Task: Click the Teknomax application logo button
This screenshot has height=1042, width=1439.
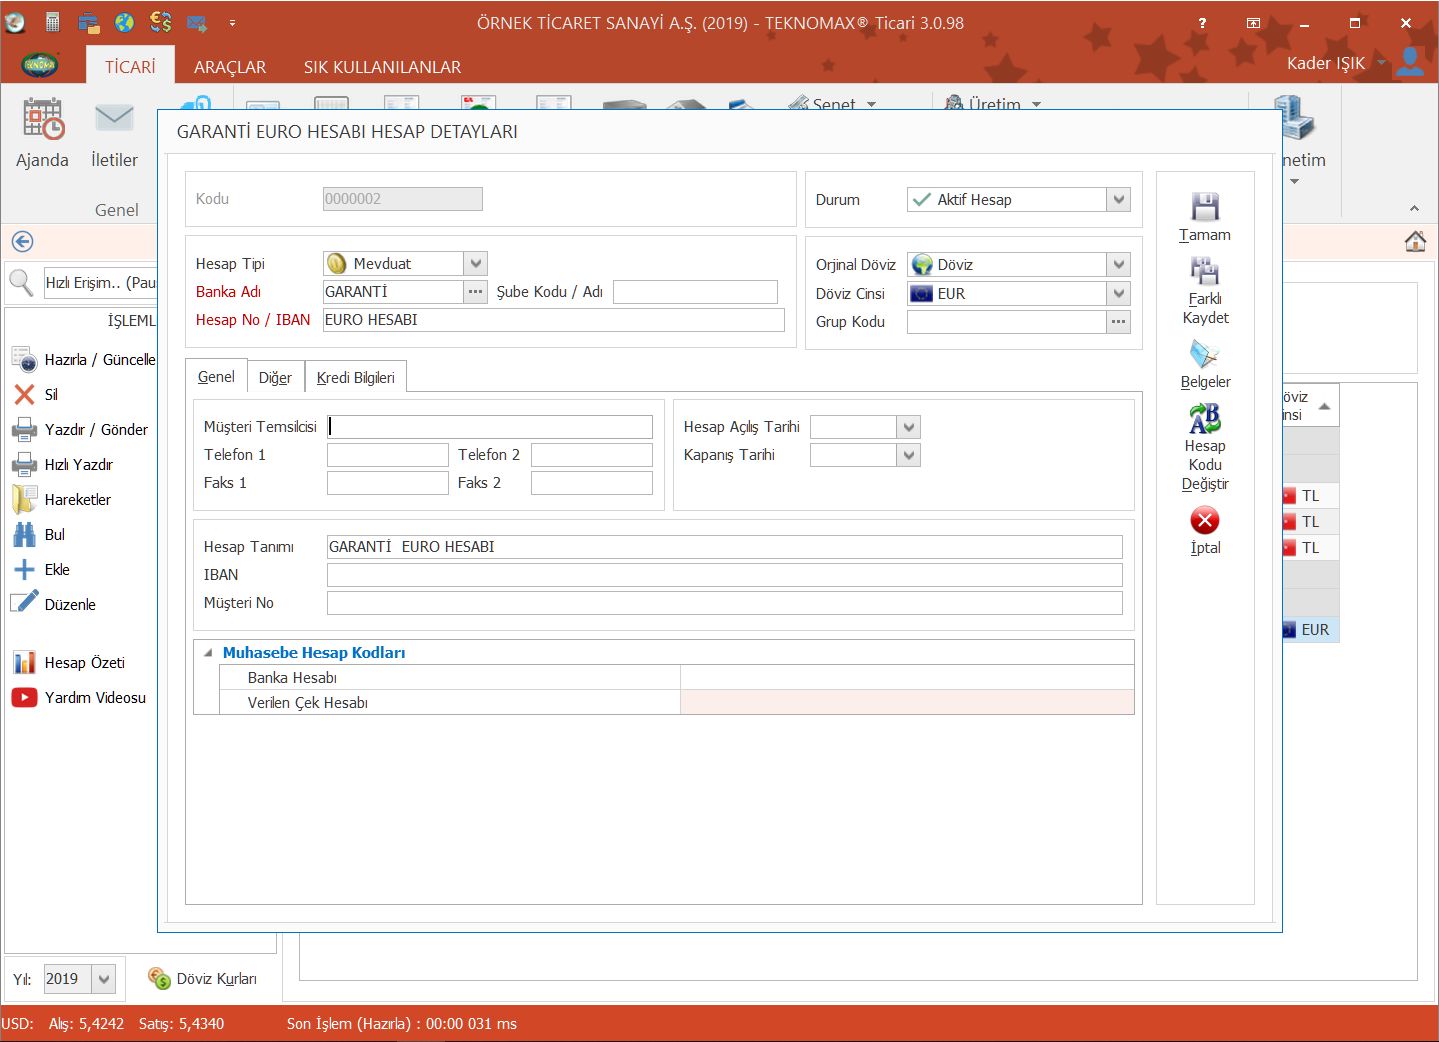Action: click(40, 65)
